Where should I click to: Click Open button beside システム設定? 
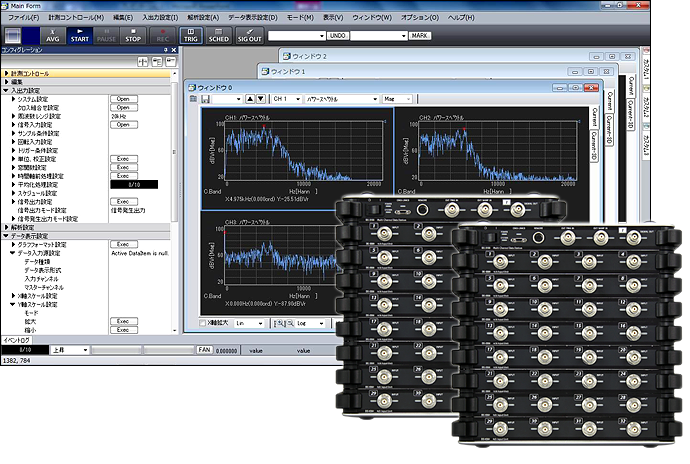click(x=123, y=99)
